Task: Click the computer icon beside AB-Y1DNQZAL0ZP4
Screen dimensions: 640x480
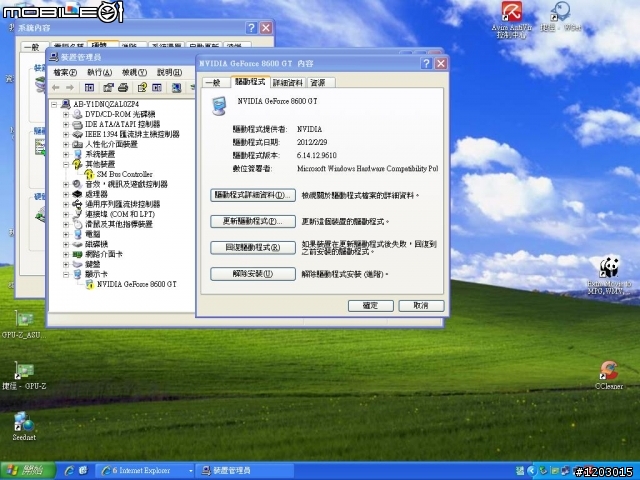Action: tap(66, 104)
